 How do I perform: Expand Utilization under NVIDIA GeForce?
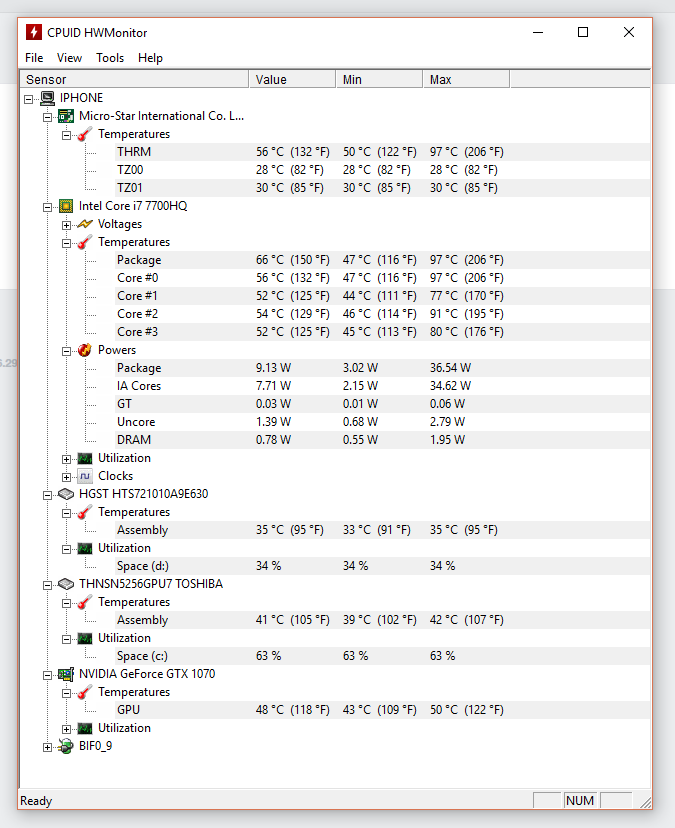(66, 729)
